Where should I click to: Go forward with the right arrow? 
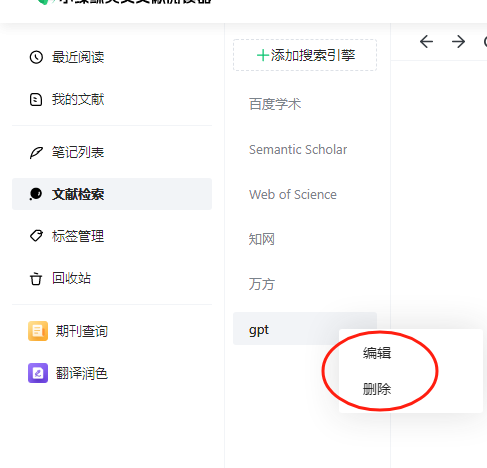(x=458, y=42)
